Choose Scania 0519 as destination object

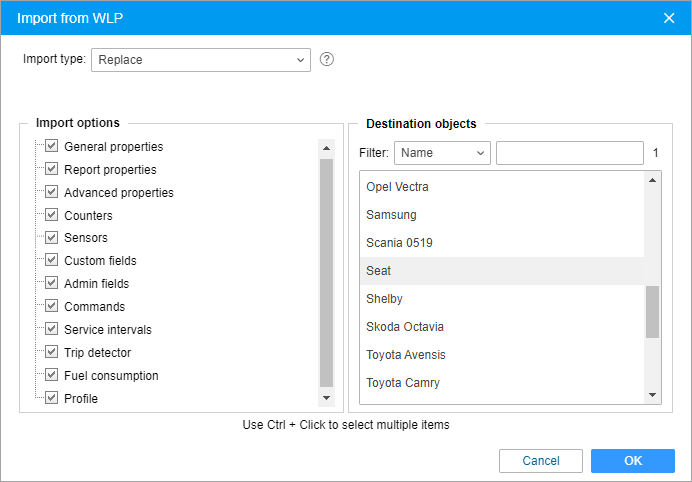coord(502,243)
